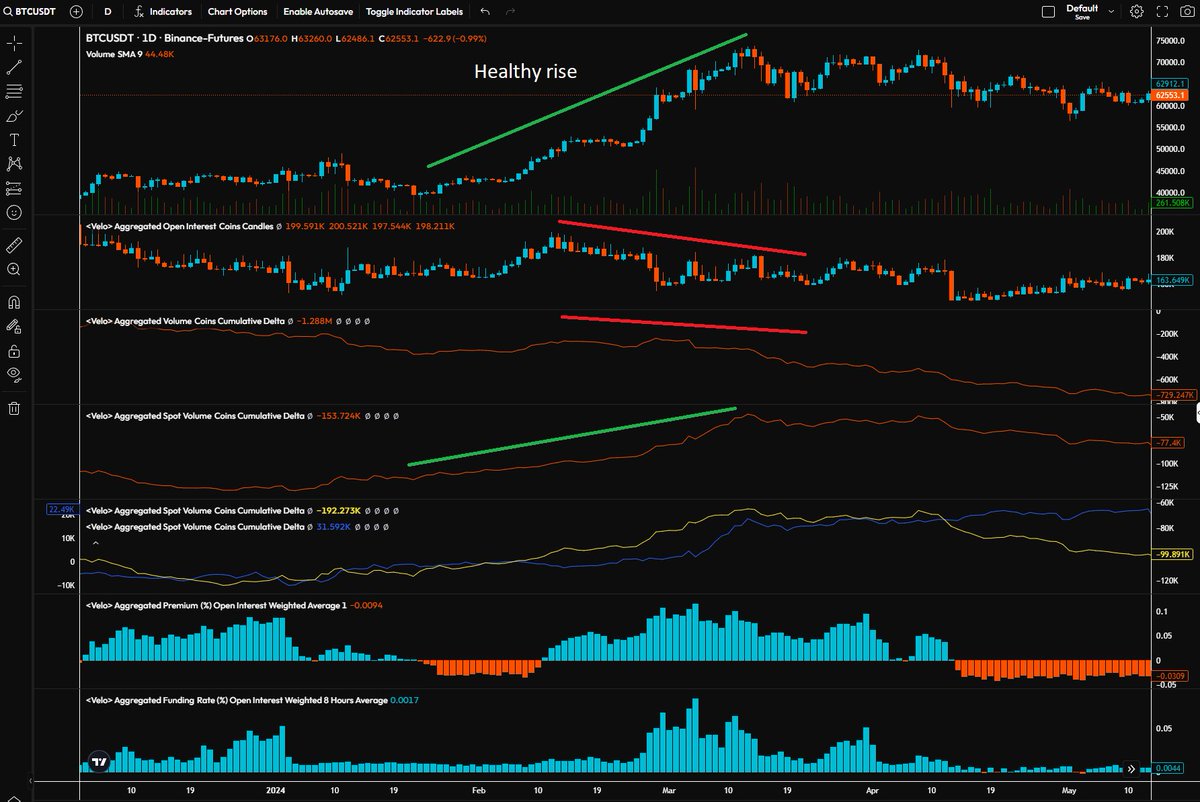The height and width of the screenshot is (802, 1200).
Task: Change the D time interval
Action: pos(108,12)
